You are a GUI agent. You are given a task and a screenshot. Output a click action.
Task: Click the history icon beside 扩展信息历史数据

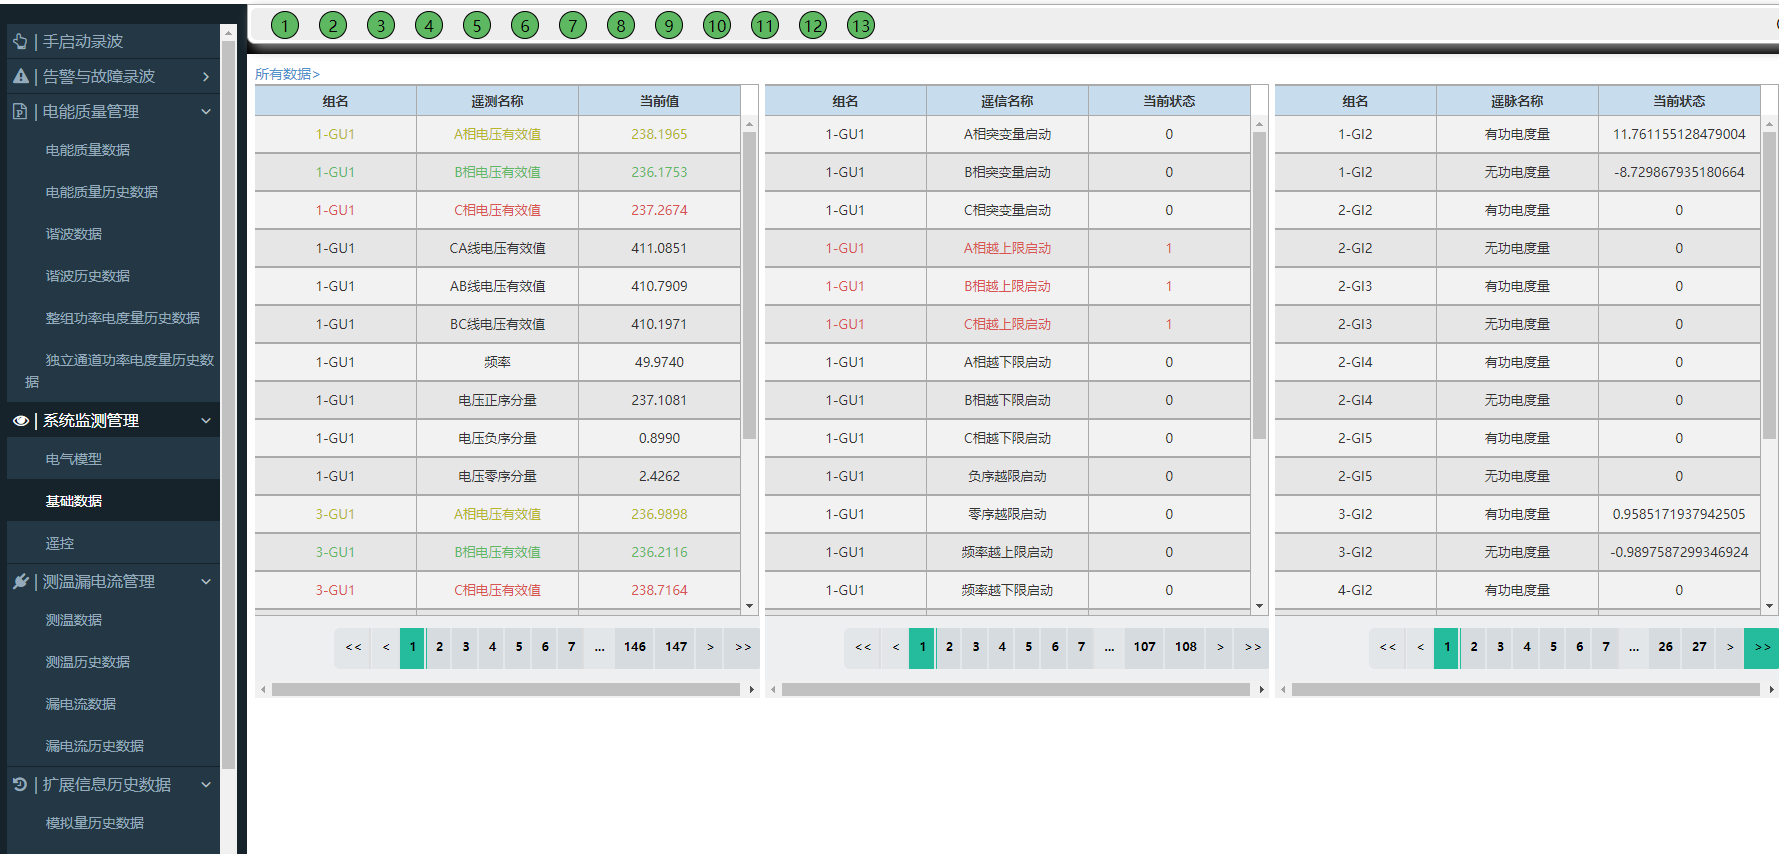(20, 785)
